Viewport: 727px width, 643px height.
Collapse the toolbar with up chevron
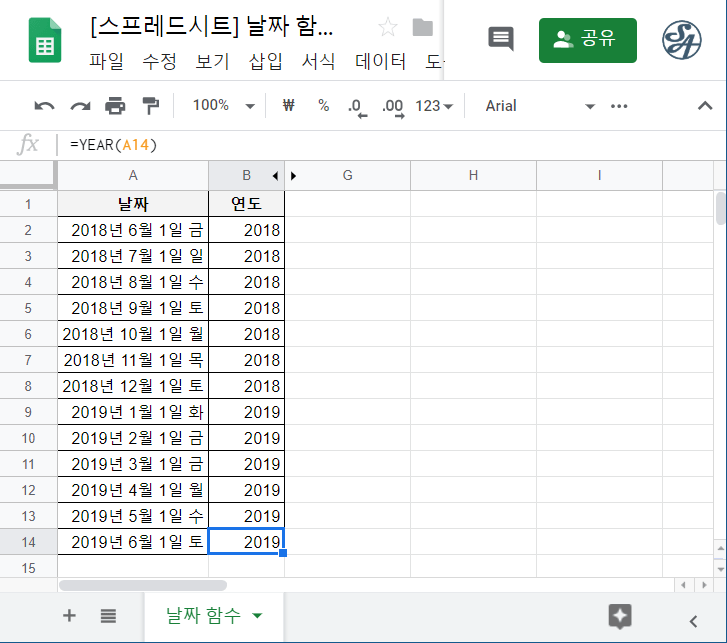point(705,106)
